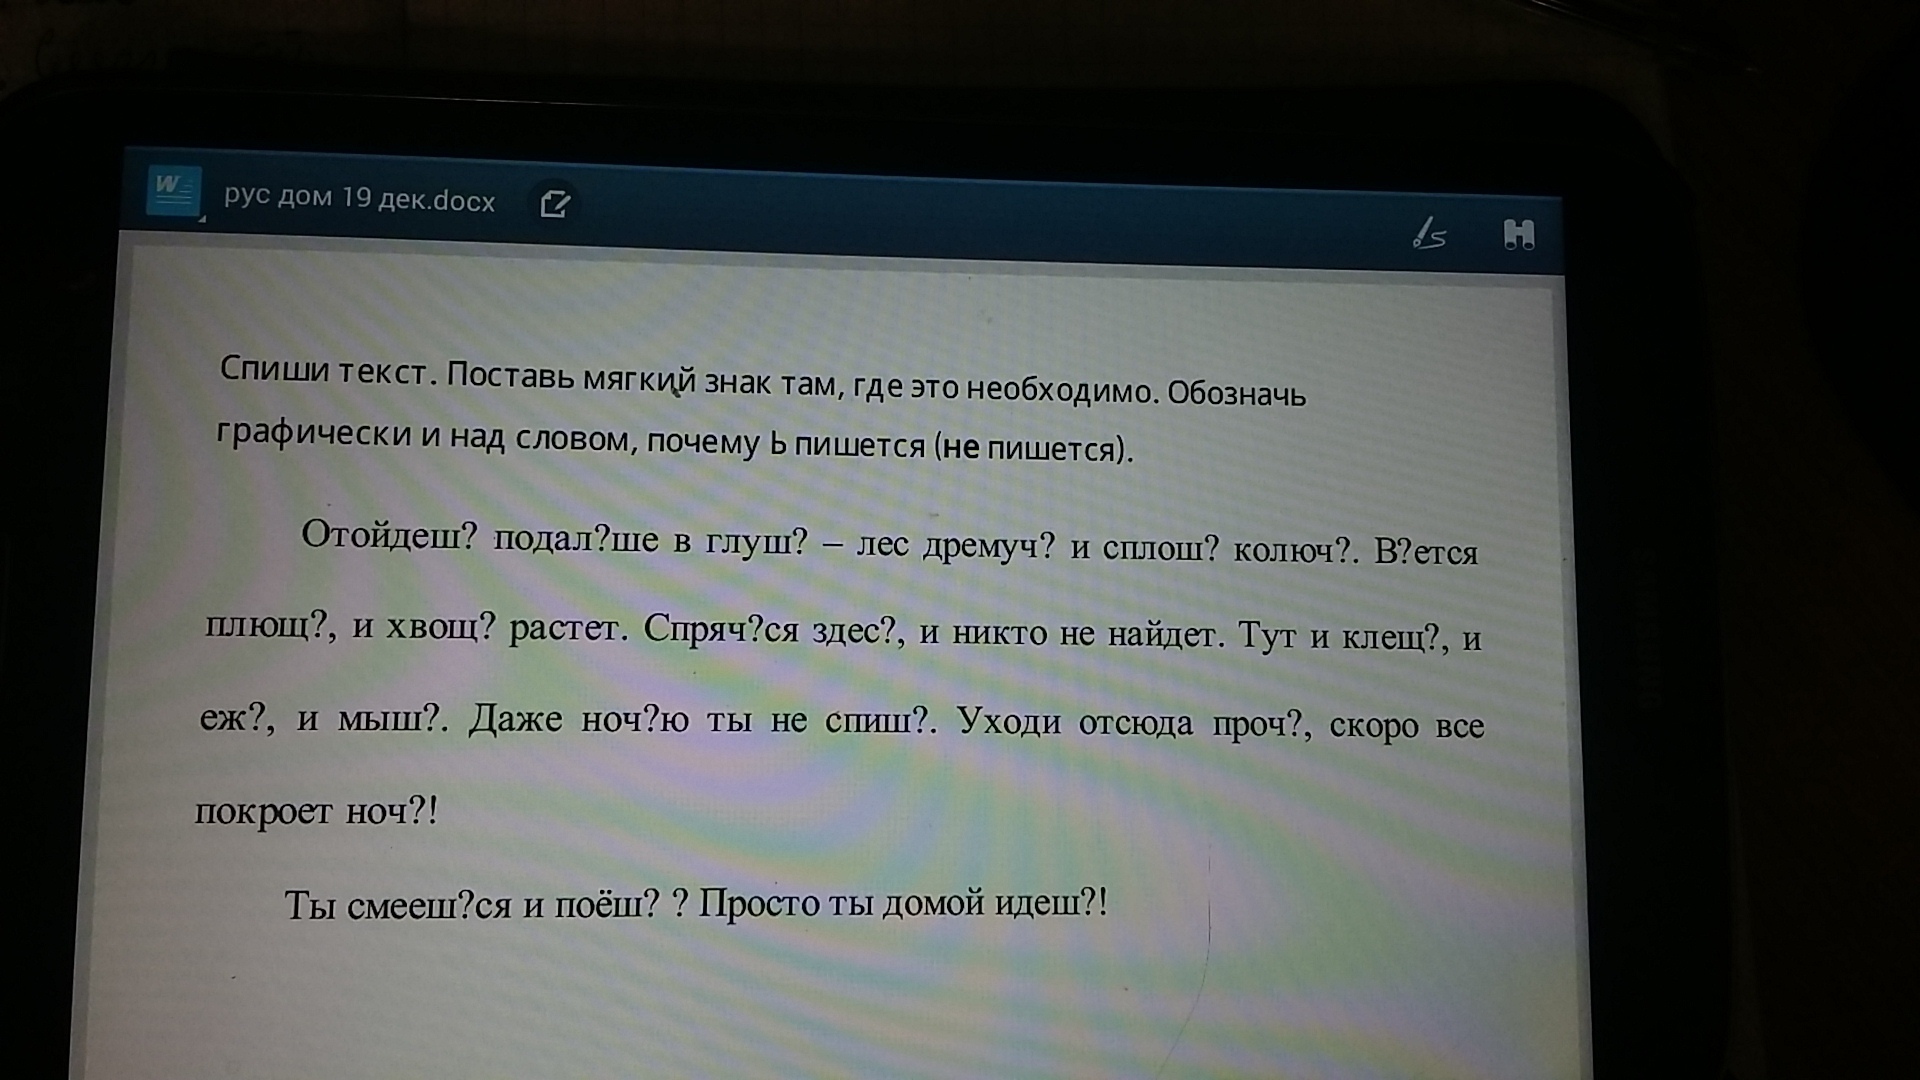The width and height of the screenshot is (1920, 1080).
Task: Tap the word 'подал?ше' in the text
Action: (576, 540)
